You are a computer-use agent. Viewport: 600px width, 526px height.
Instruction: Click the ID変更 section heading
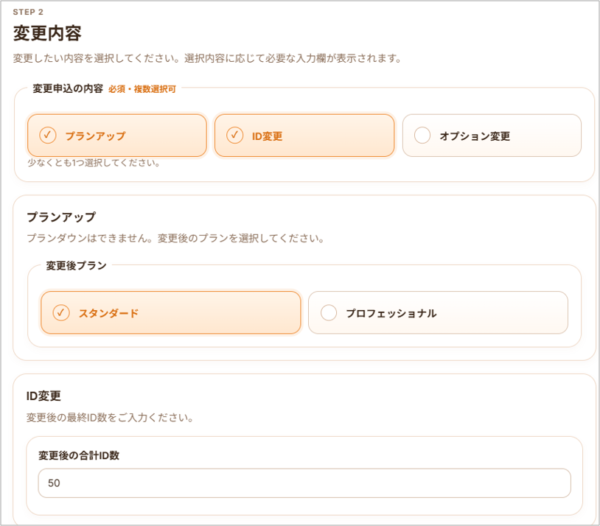coord(45,396)
